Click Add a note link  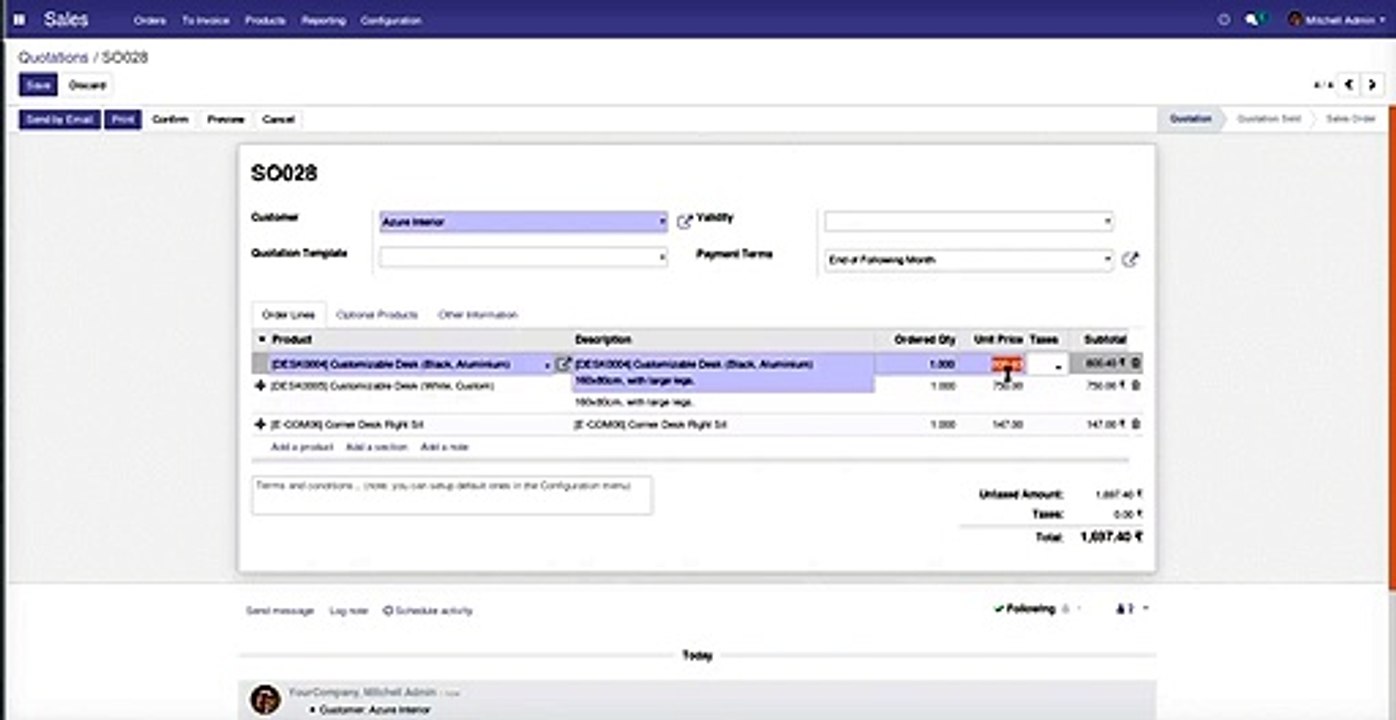point(444,447)
